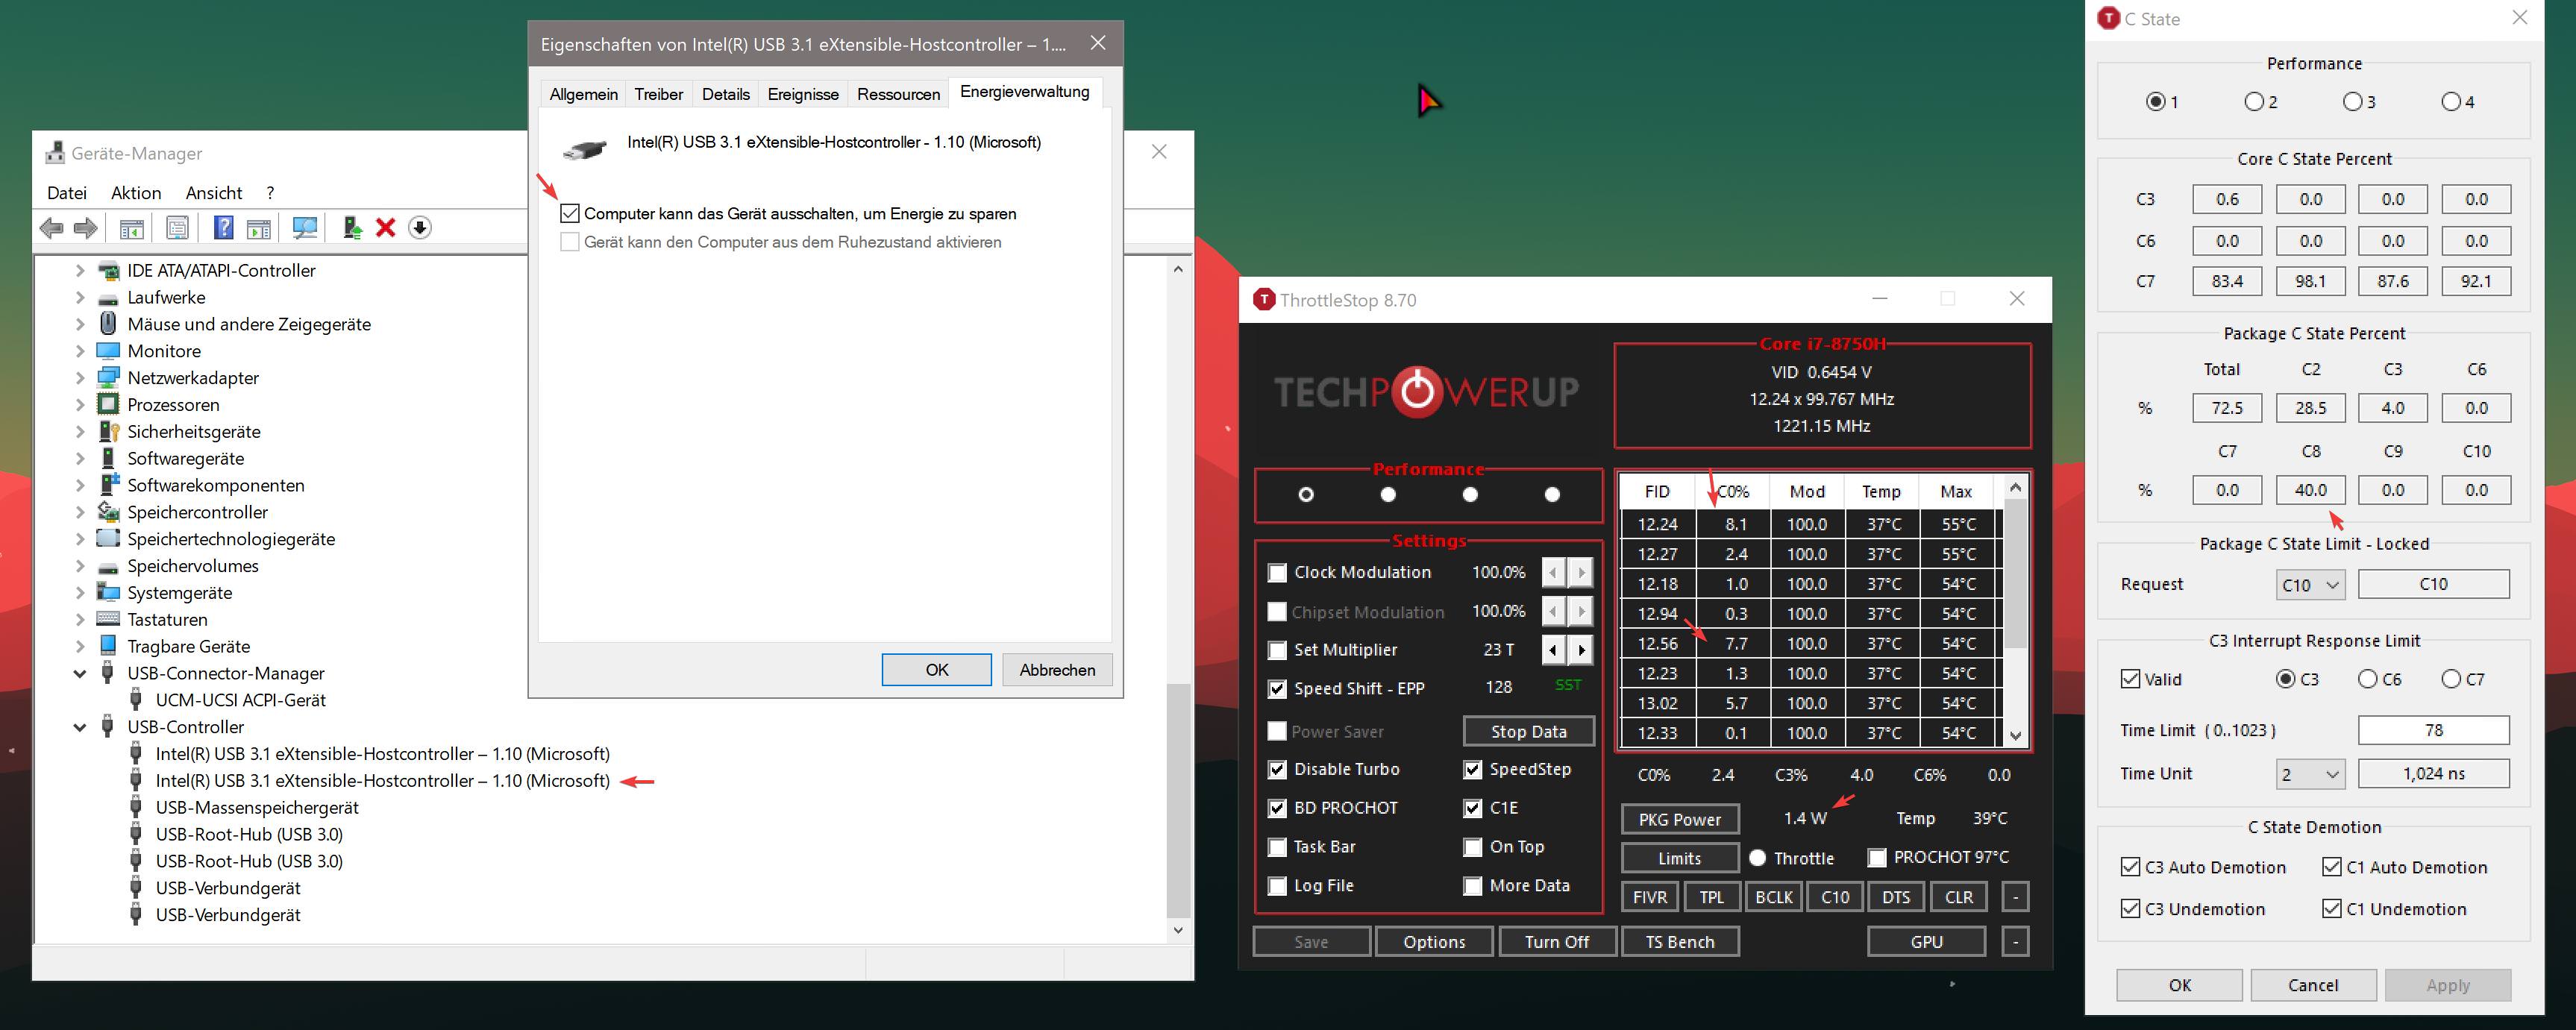Open the blue question-mark Help icon

pos(224,228)
